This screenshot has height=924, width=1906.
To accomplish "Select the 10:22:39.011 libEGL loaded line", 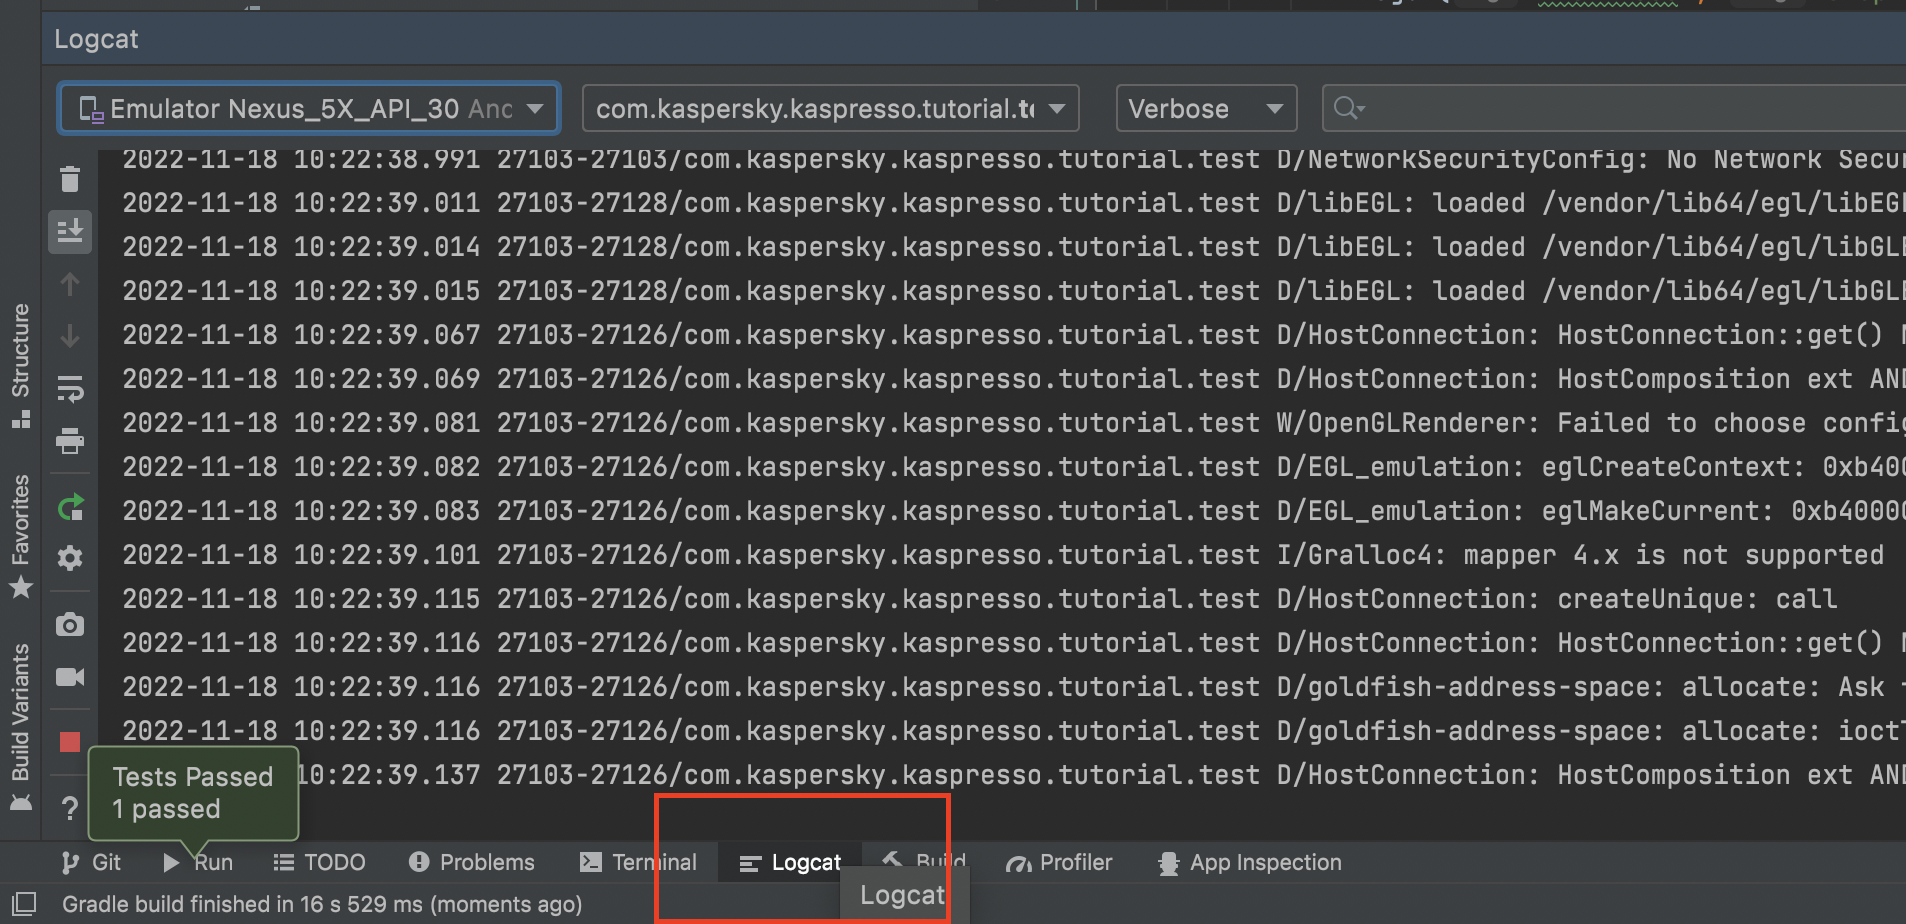I will tap(1013, 203).
